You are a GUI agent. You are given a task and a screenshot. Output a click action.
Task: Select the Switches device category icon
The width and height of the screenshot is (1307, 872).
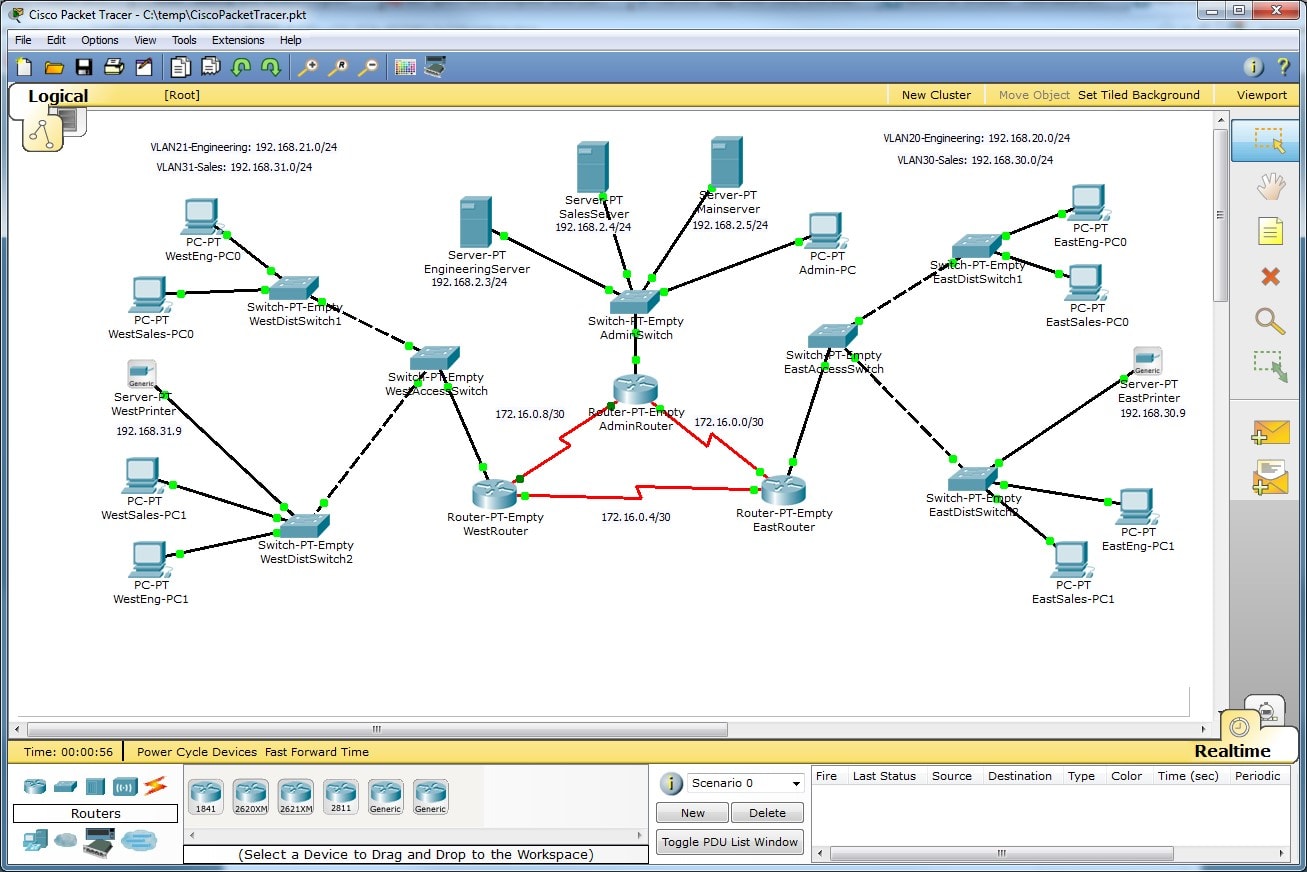65,786
